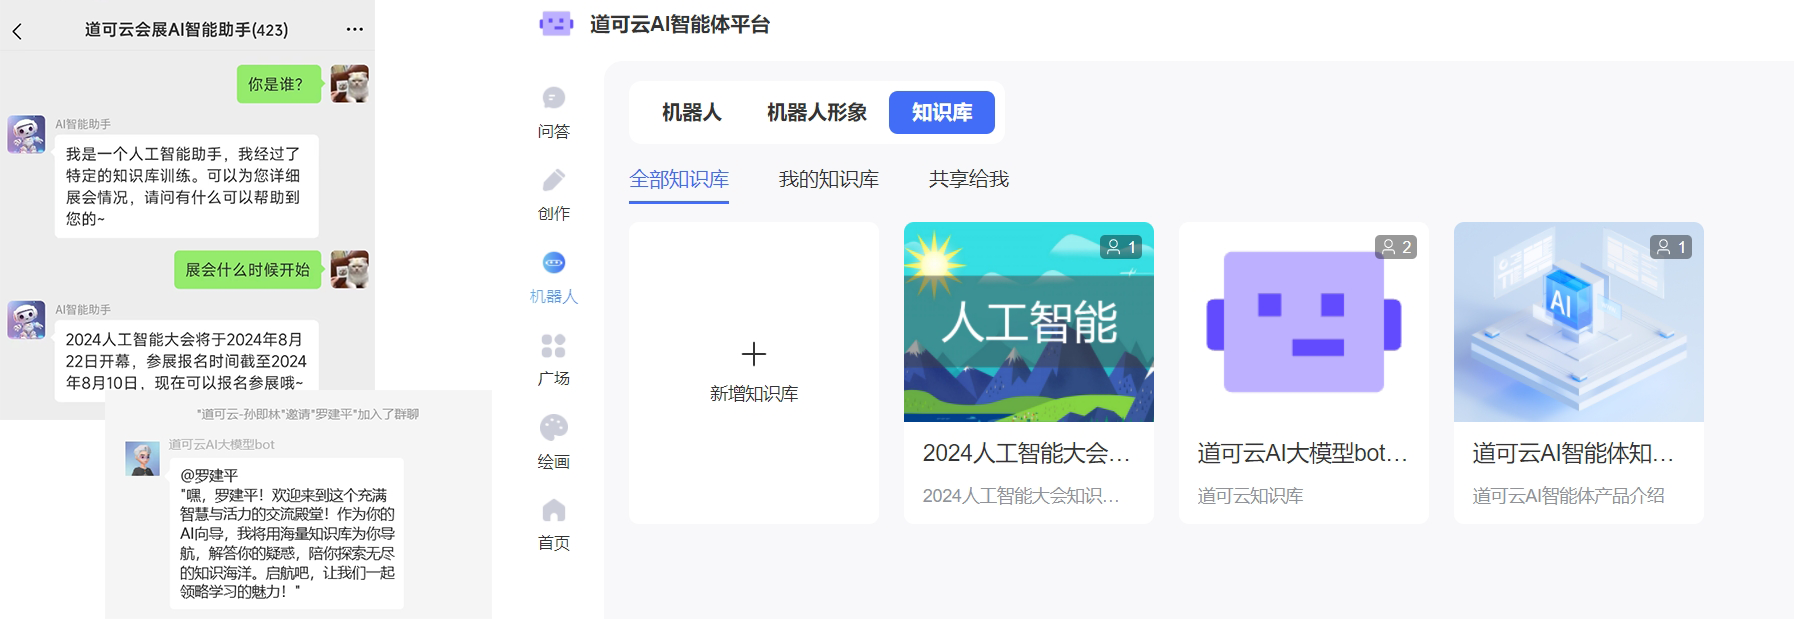Open the 广场 plaza grid icon
This screenshot has width=1800, height=619.
tap(553, 346)
